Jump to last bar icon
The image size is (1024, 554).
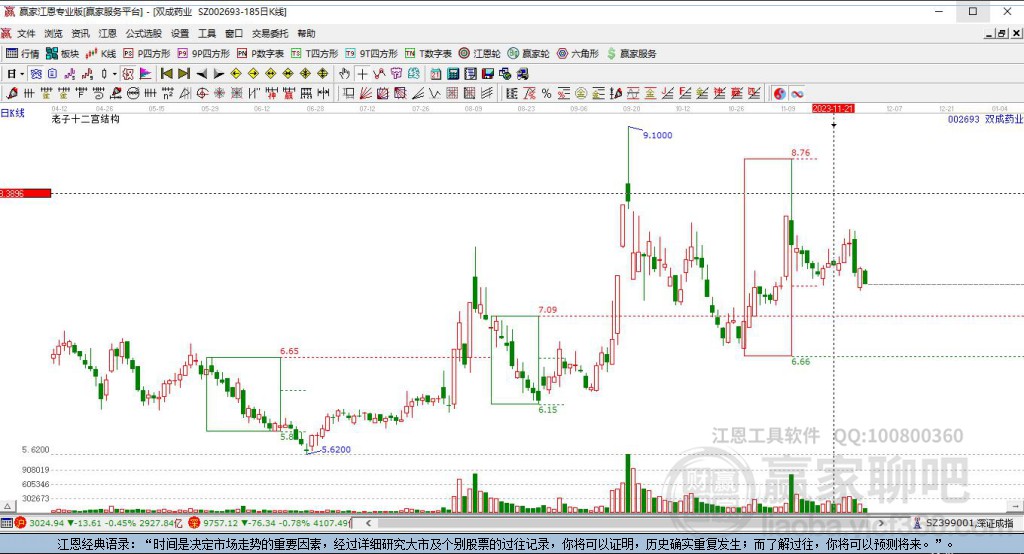[184, 74]
